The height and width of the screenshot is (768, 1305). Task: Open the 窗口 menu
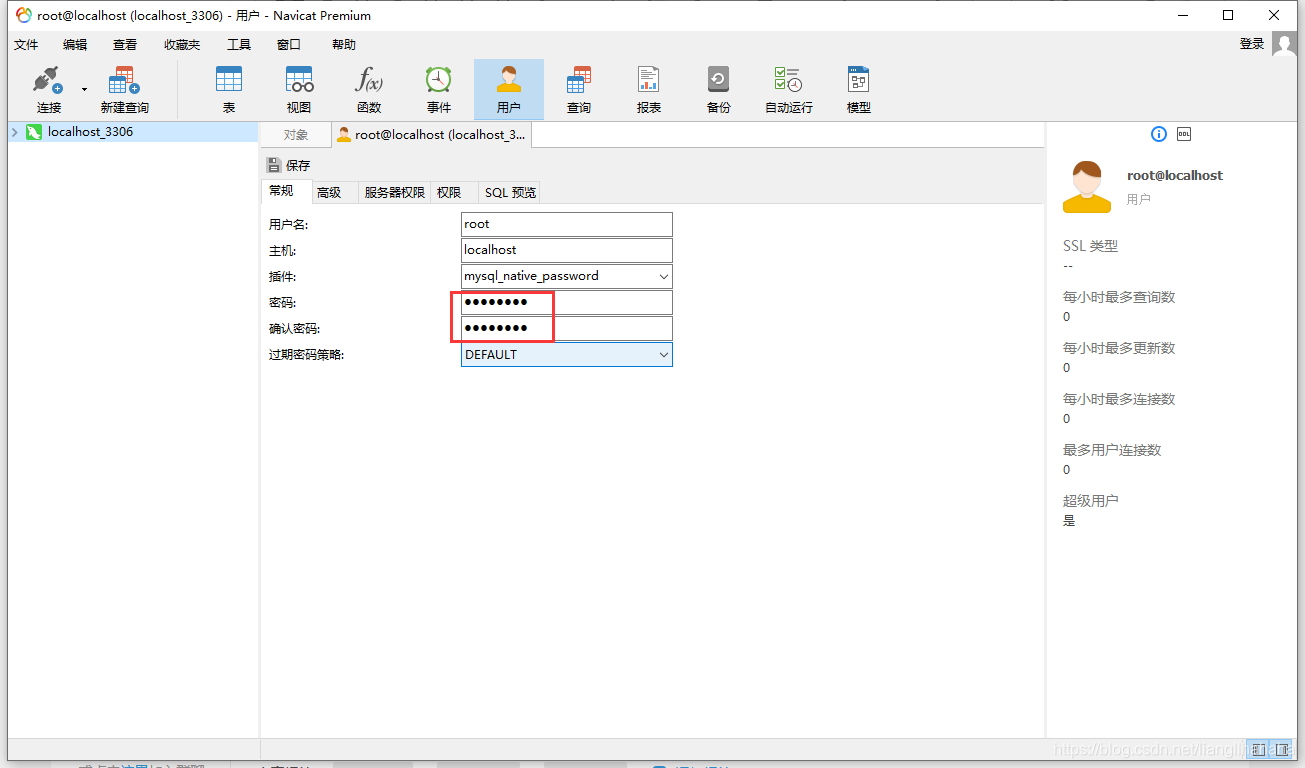(x=289, y=45)
